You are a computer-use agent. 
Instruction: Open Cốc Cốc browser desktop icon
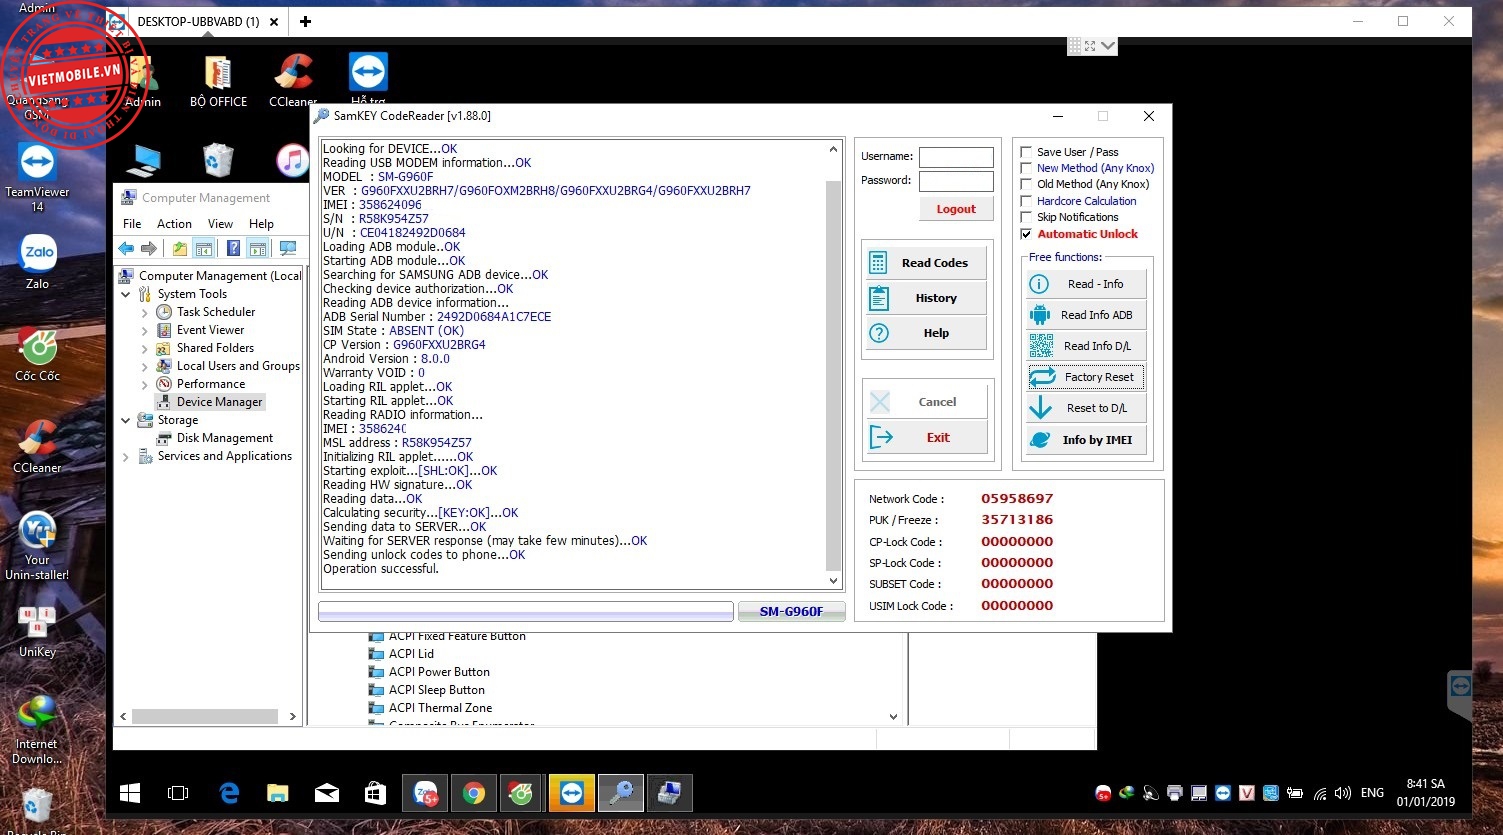37,354
